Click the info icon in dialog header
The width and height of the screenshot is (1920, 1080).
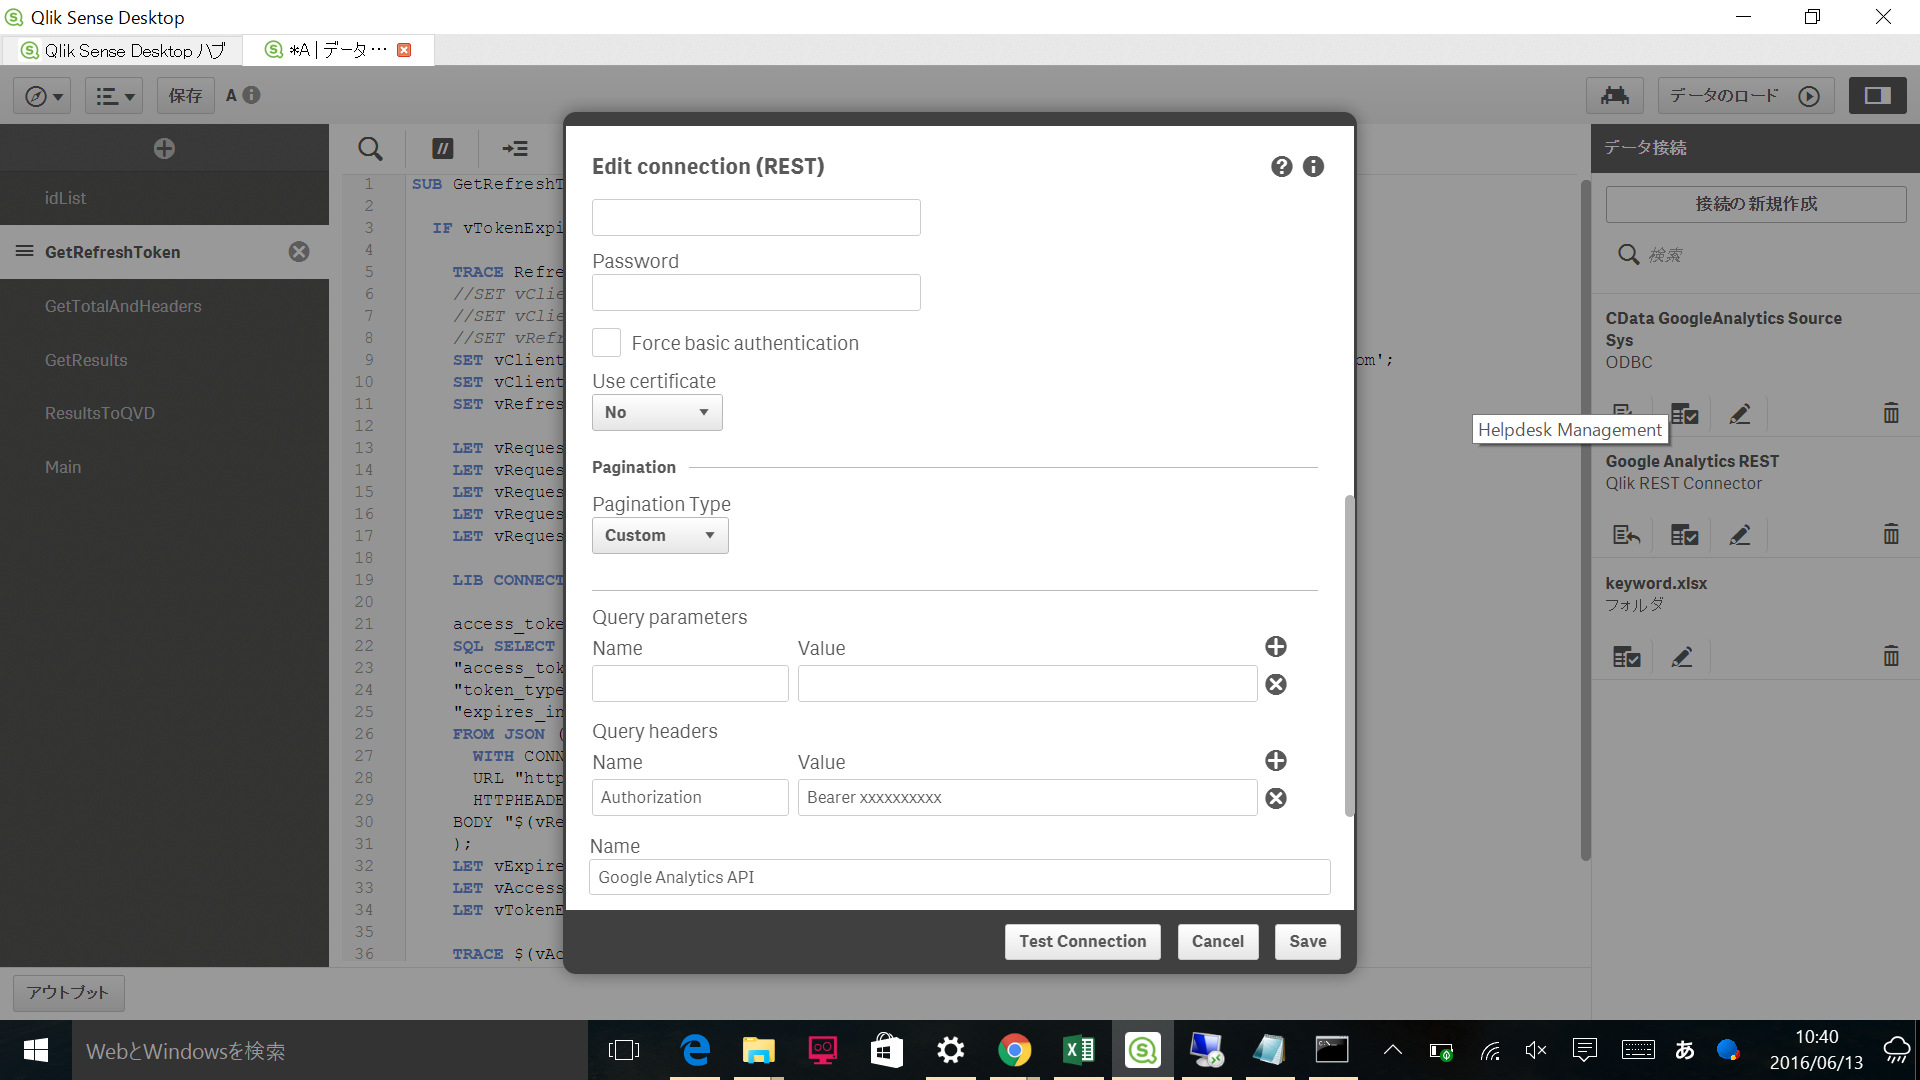pos(1313,167)
